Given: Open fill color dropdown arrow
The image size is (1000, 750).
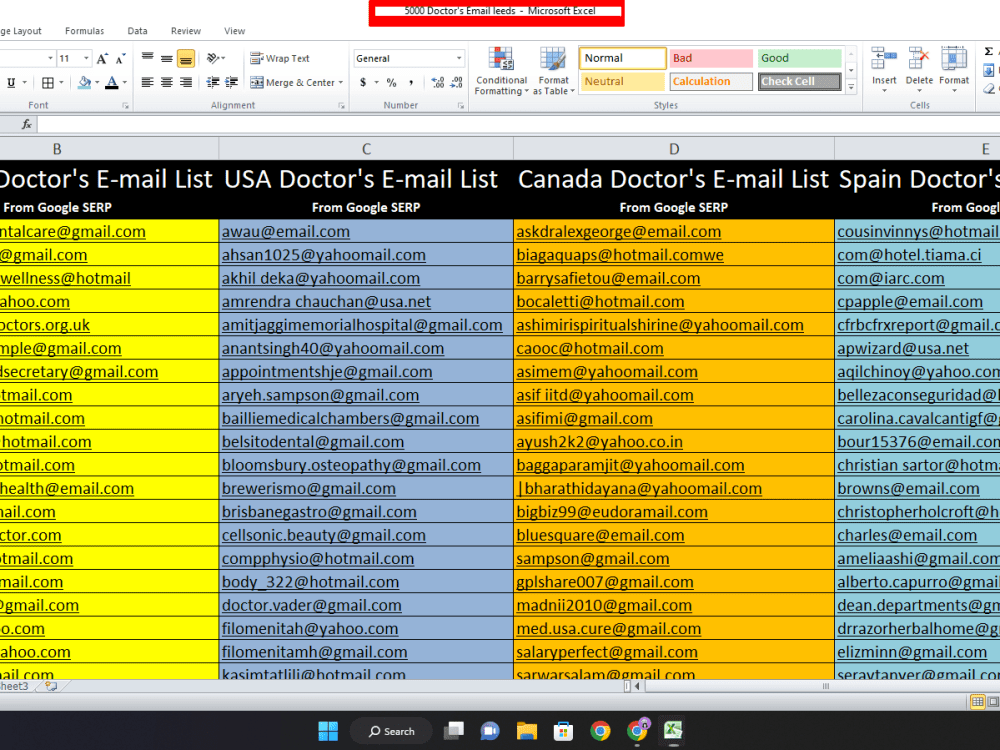Looking at the screenshot, I should tap(97, 82).
